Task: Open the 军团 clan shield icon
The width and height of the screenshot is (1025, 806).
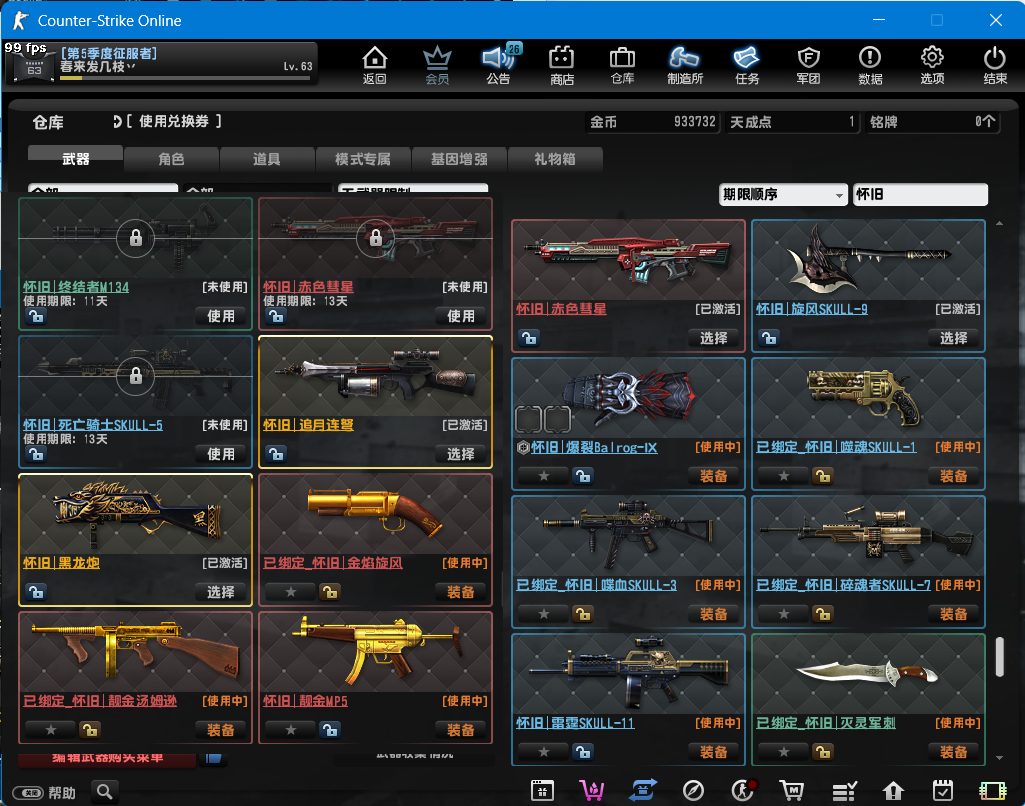Action: point(809,65)
